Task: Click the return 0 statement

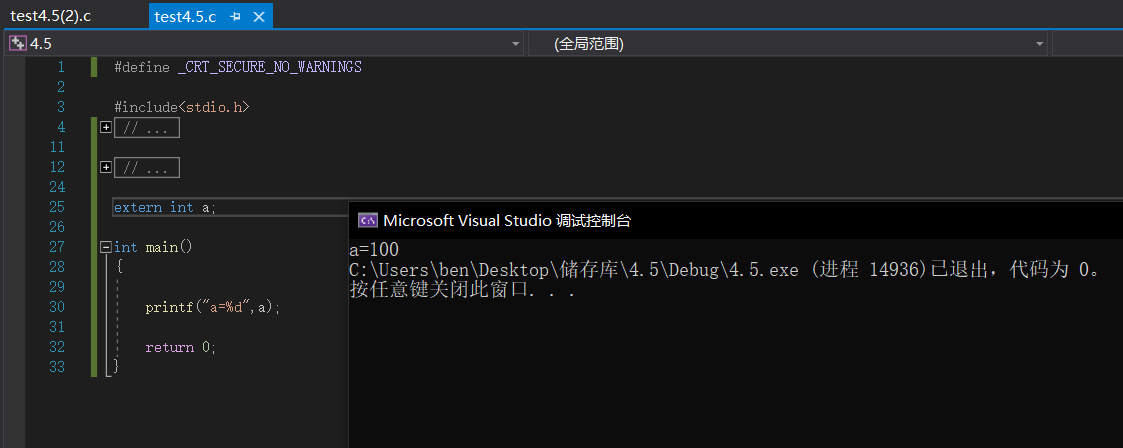Action: click(180, 347)
